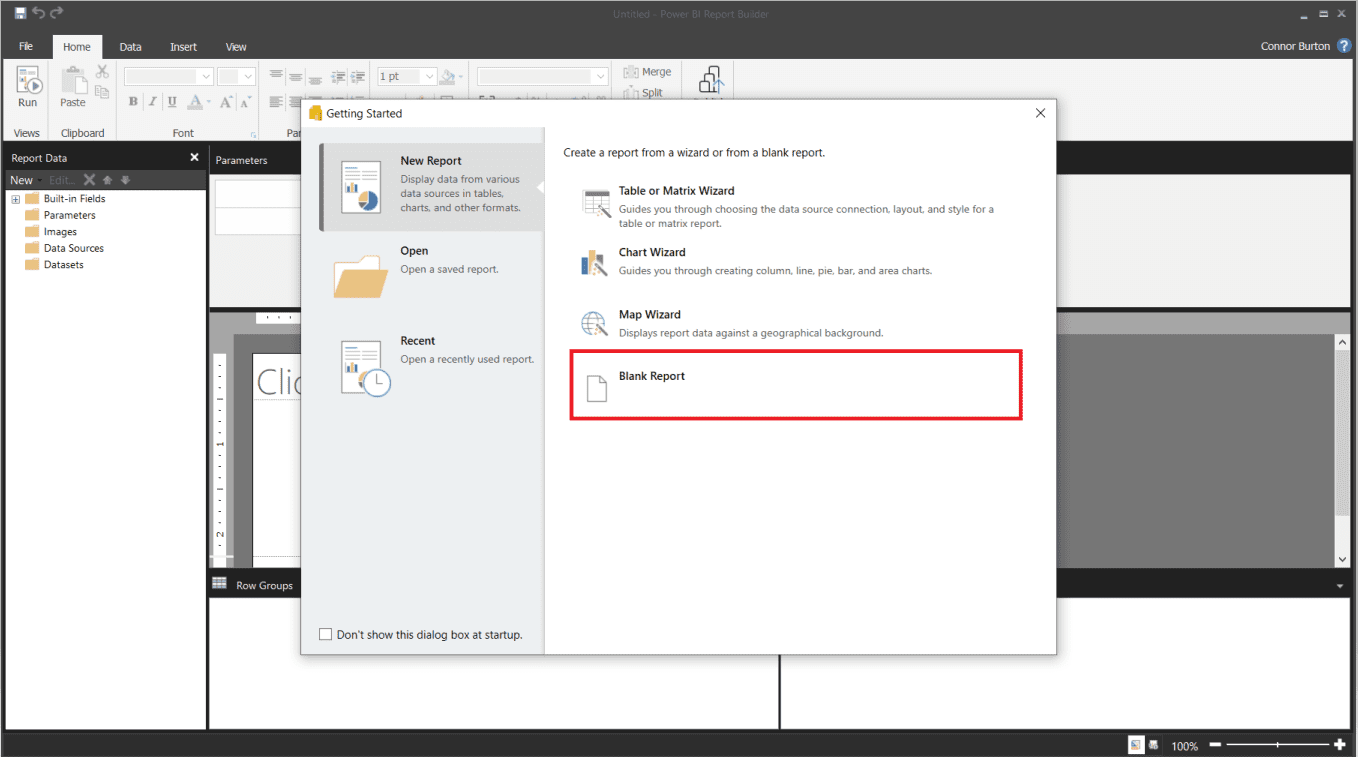Open font color dropdown arrow
This screenshot has height=757, width=1358.
pos(208,102)
